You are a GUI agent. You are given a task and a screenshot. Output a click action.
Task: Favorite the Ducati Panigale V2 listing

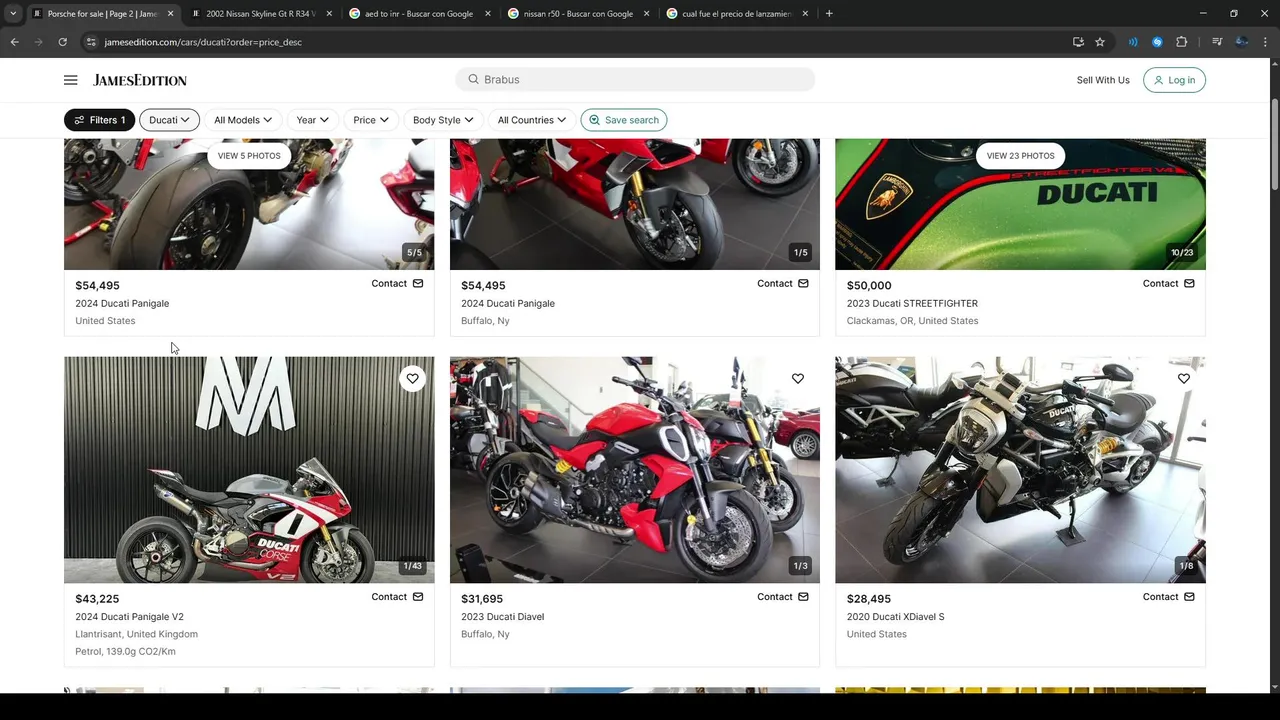point(412,378)
